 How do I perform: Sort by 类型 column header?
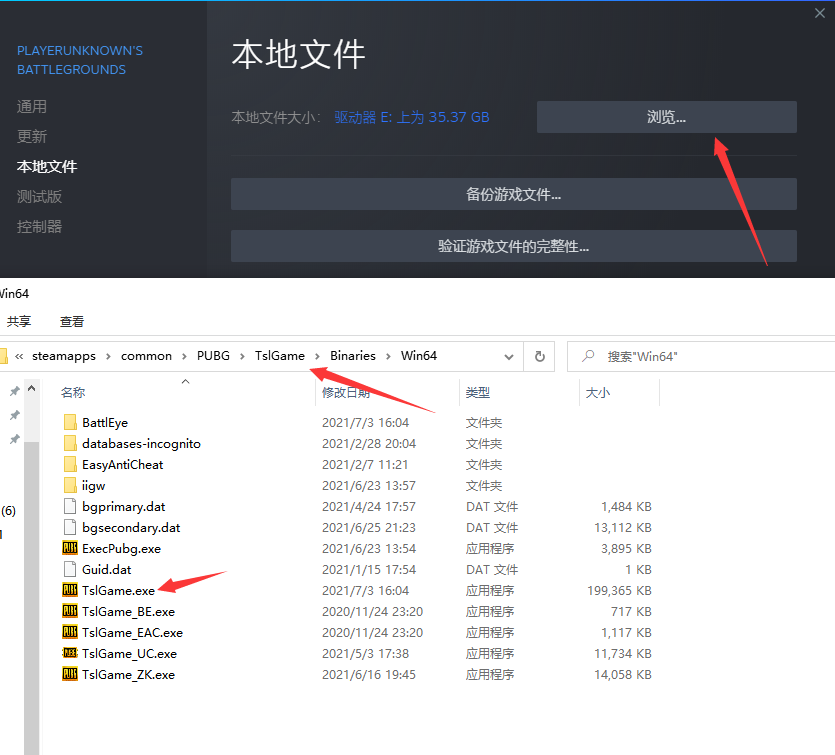point(477,392)
